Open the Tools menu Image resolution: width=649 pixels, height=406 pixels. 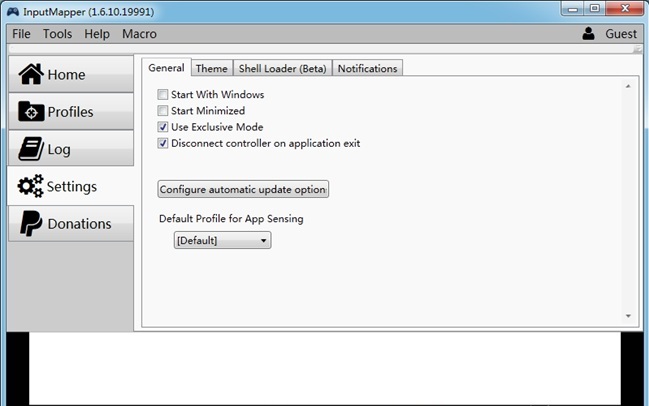point(58,34)
